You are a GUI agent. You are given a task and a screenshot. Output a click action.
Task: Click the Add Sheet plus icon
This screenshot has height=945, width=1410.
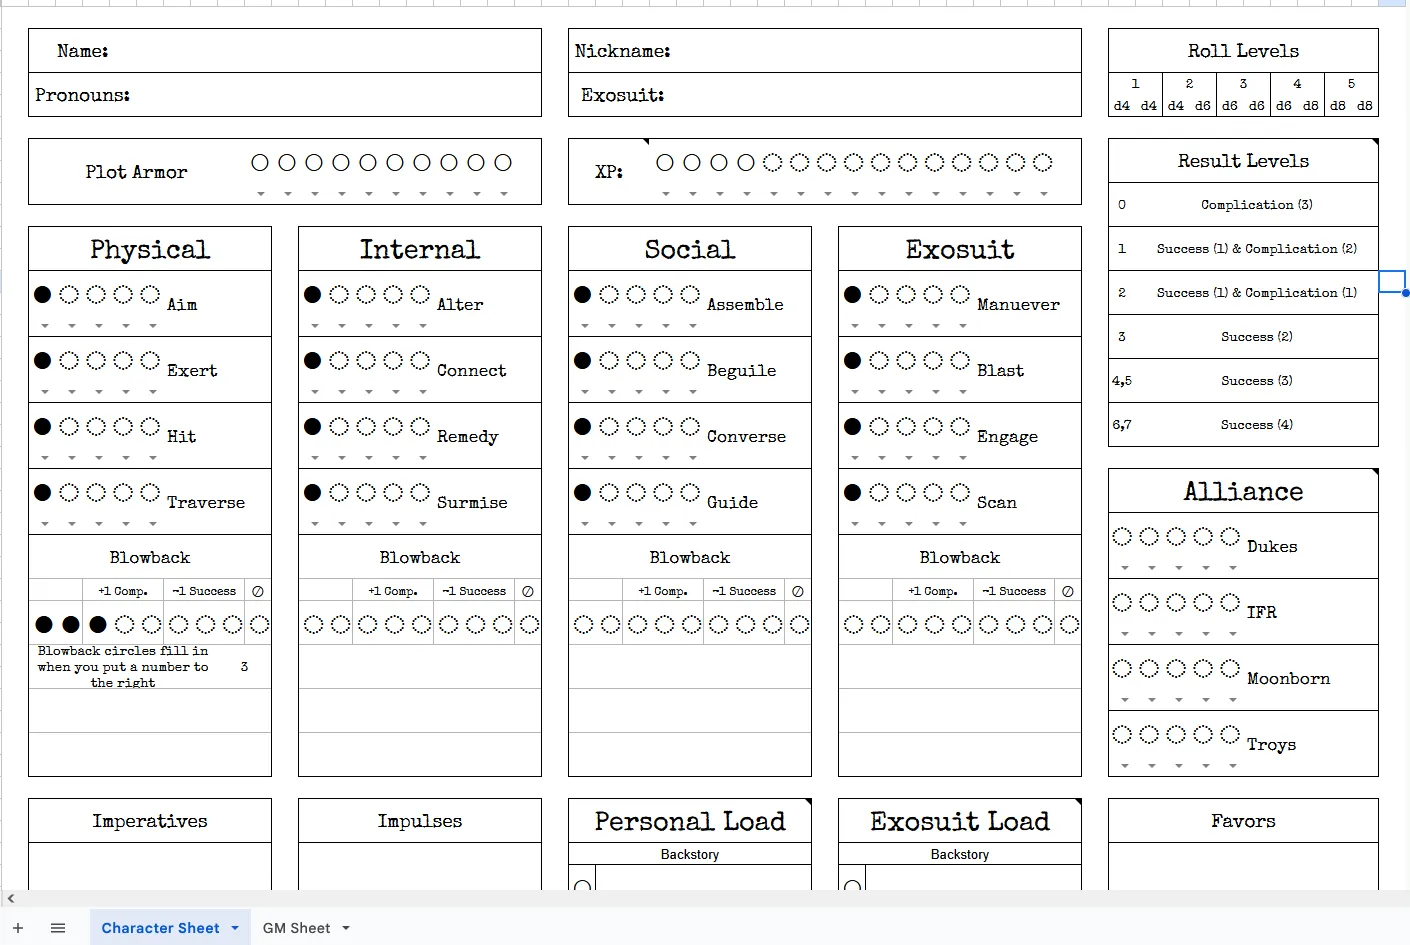(x=18, y=928)
